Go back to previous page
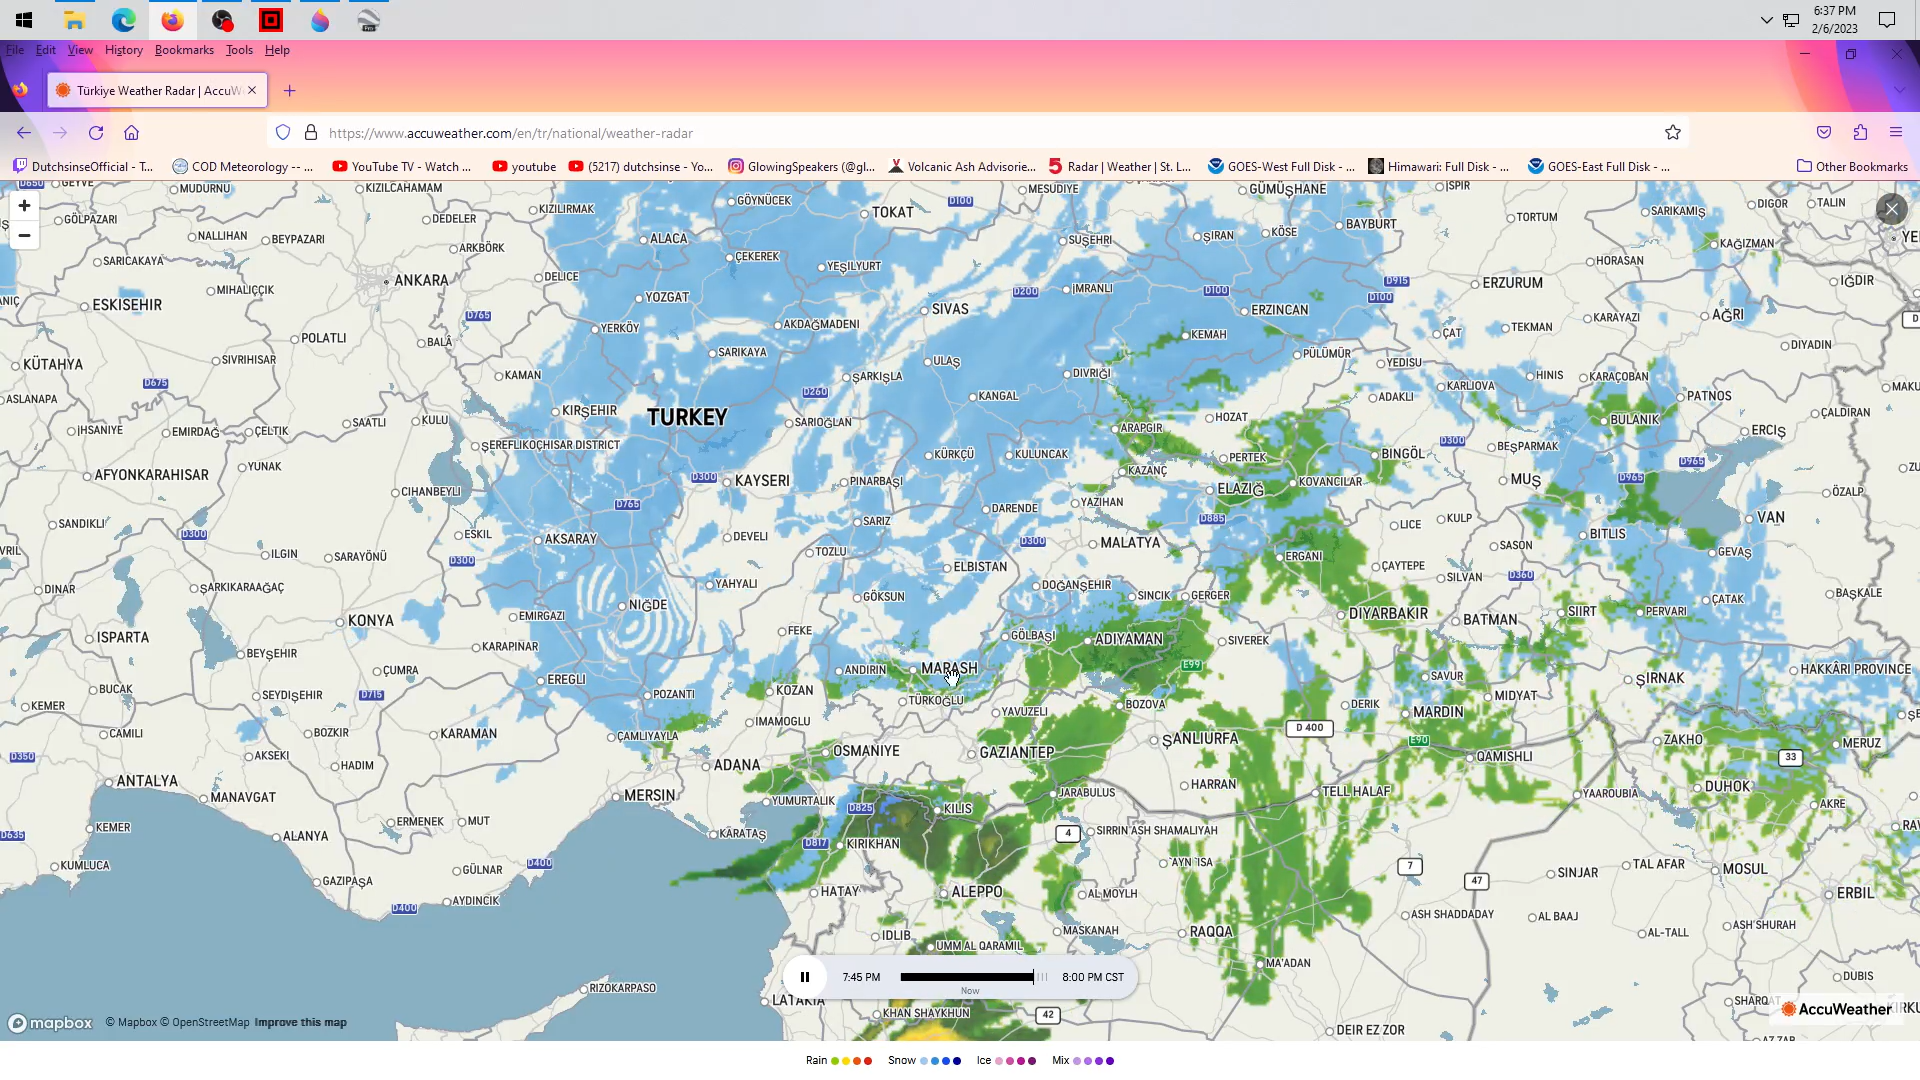1920x1080 pixels. pos(24,133)
